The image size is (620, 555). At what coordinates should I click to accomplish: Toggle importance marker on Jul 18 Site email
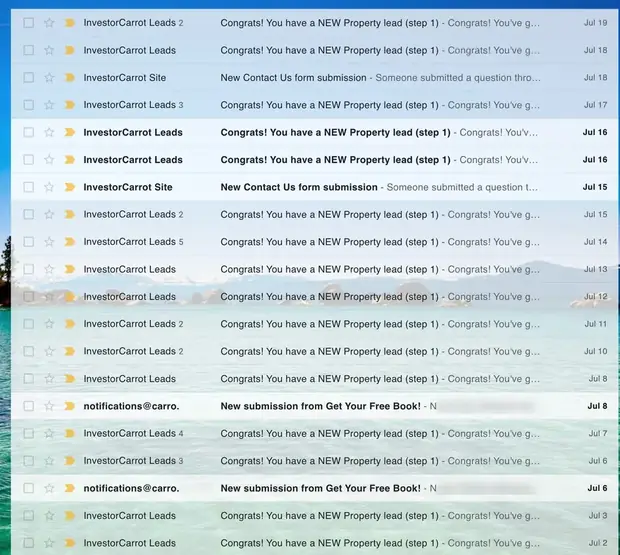point(70,77)
